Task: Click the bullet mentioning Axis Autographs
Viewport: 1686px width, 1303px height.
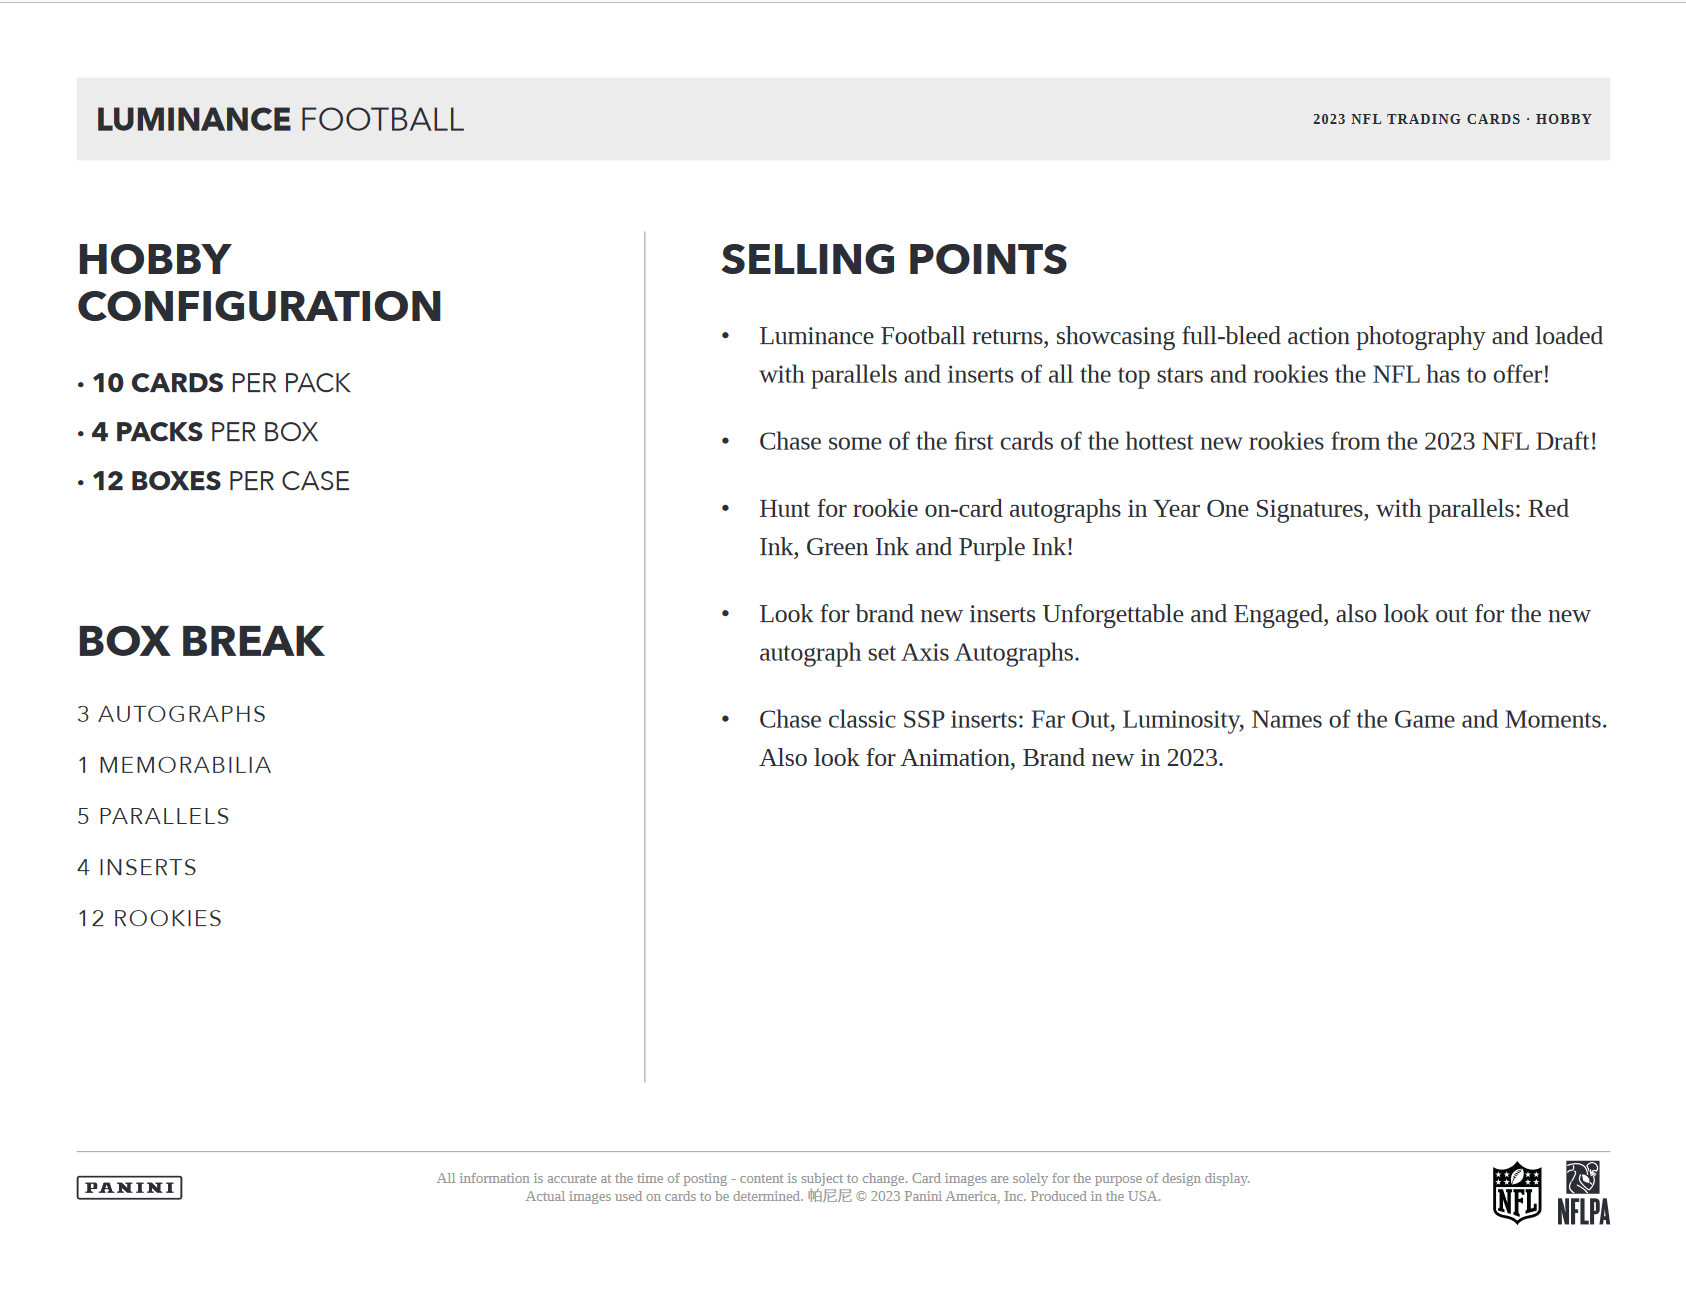Action: click(x=1174, y=633)
